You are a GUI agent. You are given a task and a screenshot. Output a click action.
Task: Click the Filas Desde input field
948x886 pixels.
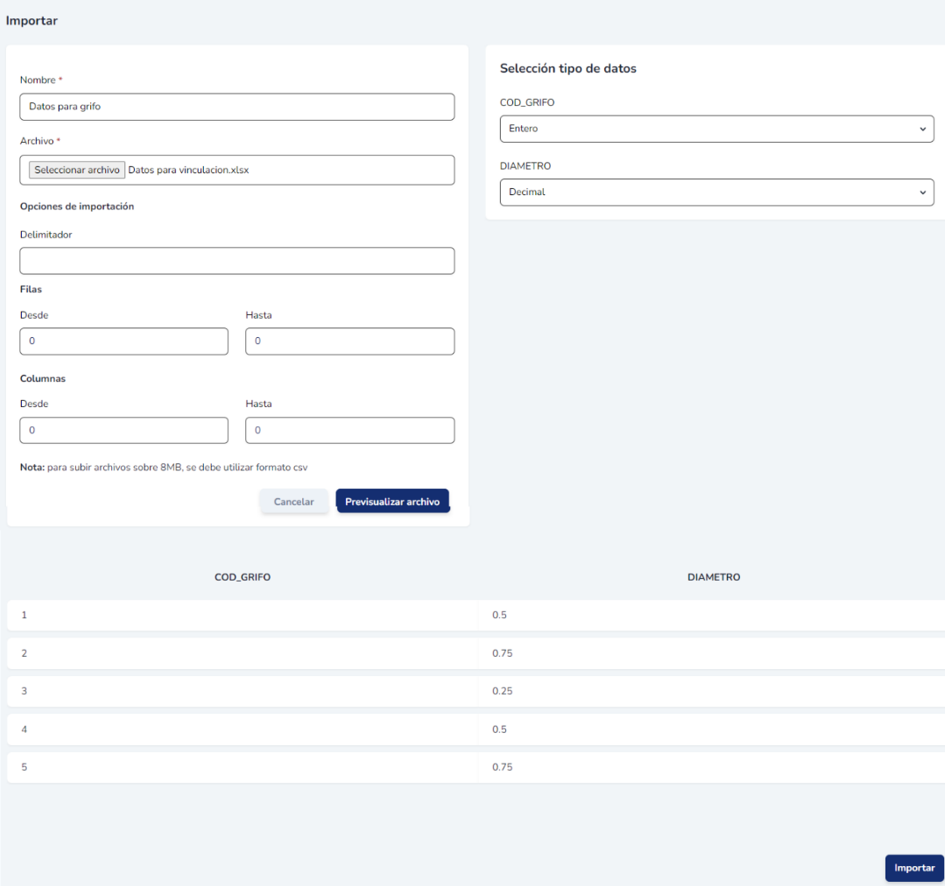pyautogui.click(x=124, y=341)
